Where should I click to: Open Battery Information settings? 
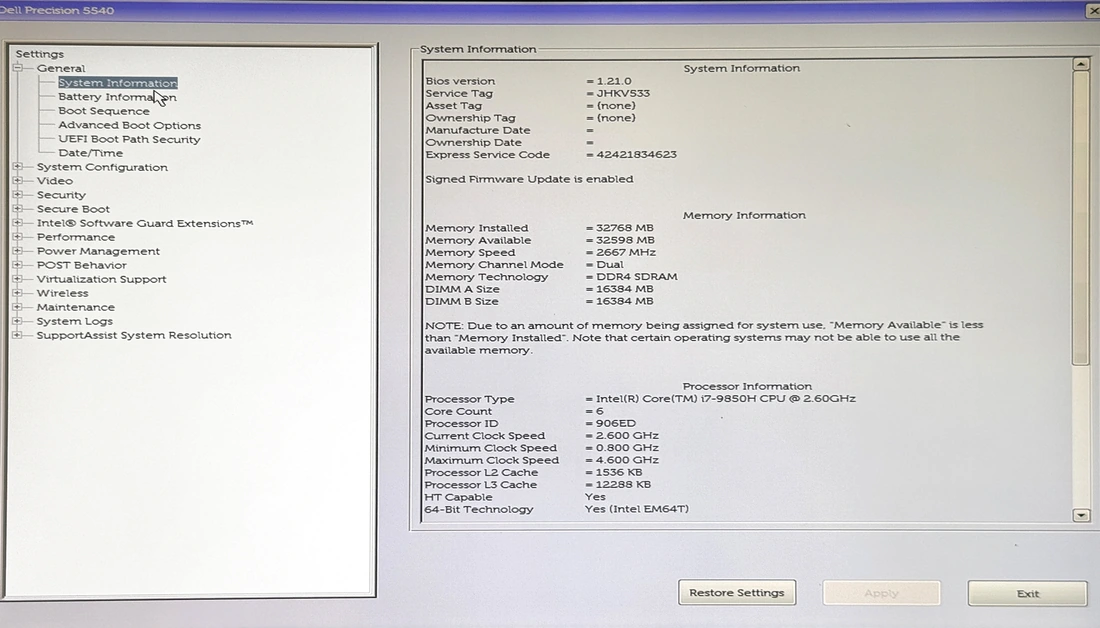pos(116,97)
